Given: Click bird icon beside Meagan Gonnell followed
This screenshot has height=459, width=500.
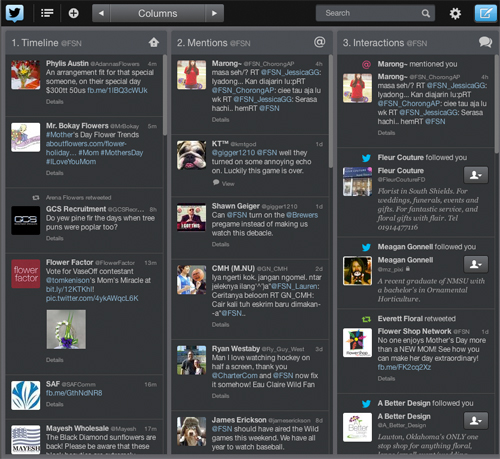Looking at the screenshot, I should click(x=366, y=247).
